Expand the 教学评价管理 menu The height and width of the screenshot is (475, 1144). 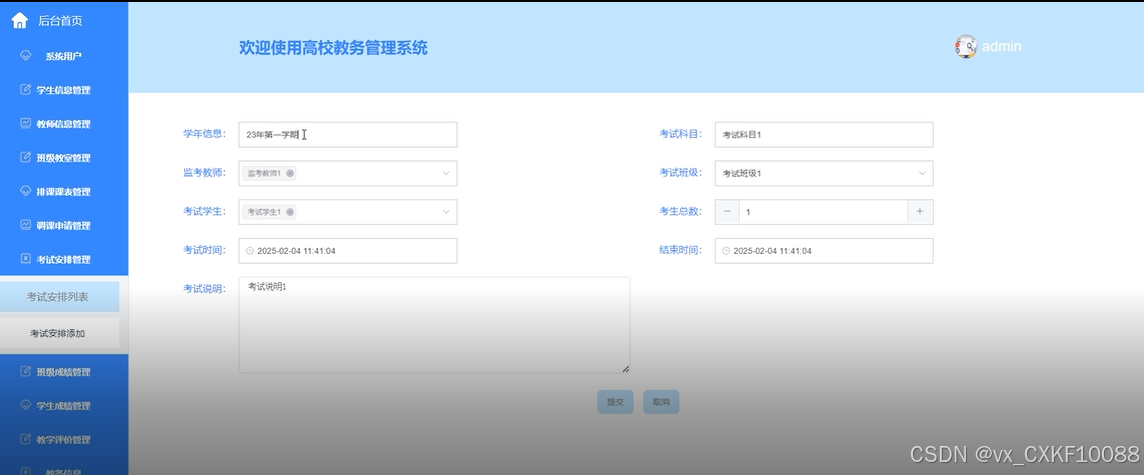pos(64,439)
